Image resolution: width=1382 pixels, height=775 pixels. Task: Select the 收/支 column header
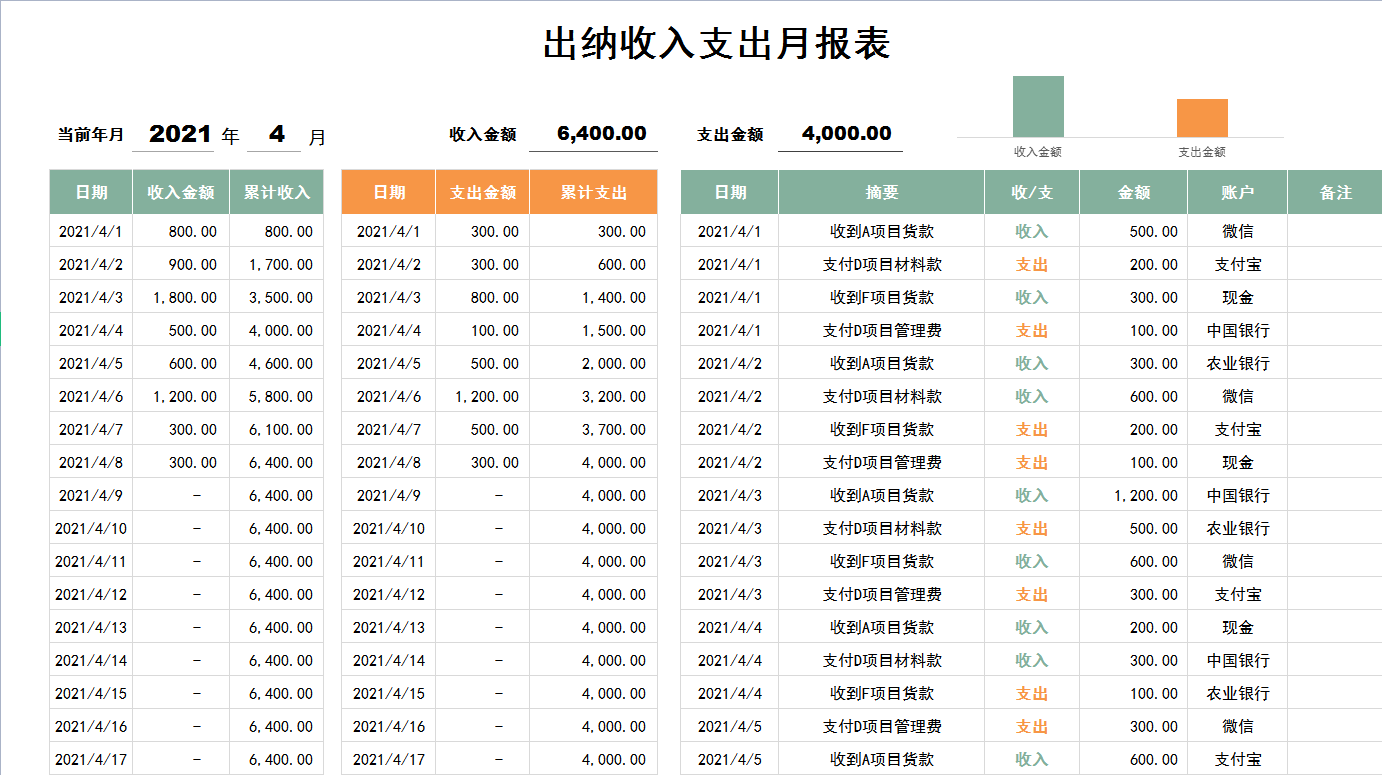(1032, 192)
